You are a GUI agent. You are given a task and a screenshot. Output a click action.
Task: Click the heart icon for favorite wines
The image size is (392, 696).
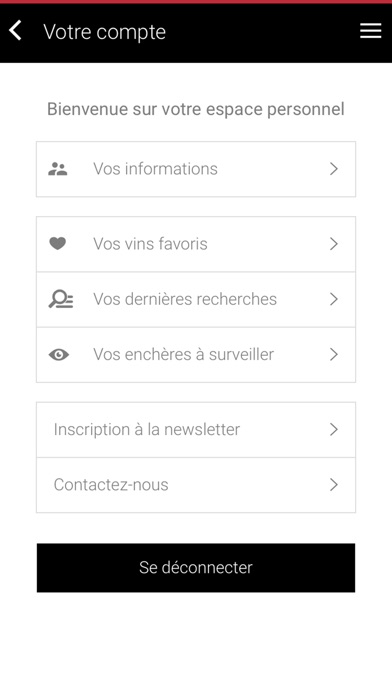(57, 243)
